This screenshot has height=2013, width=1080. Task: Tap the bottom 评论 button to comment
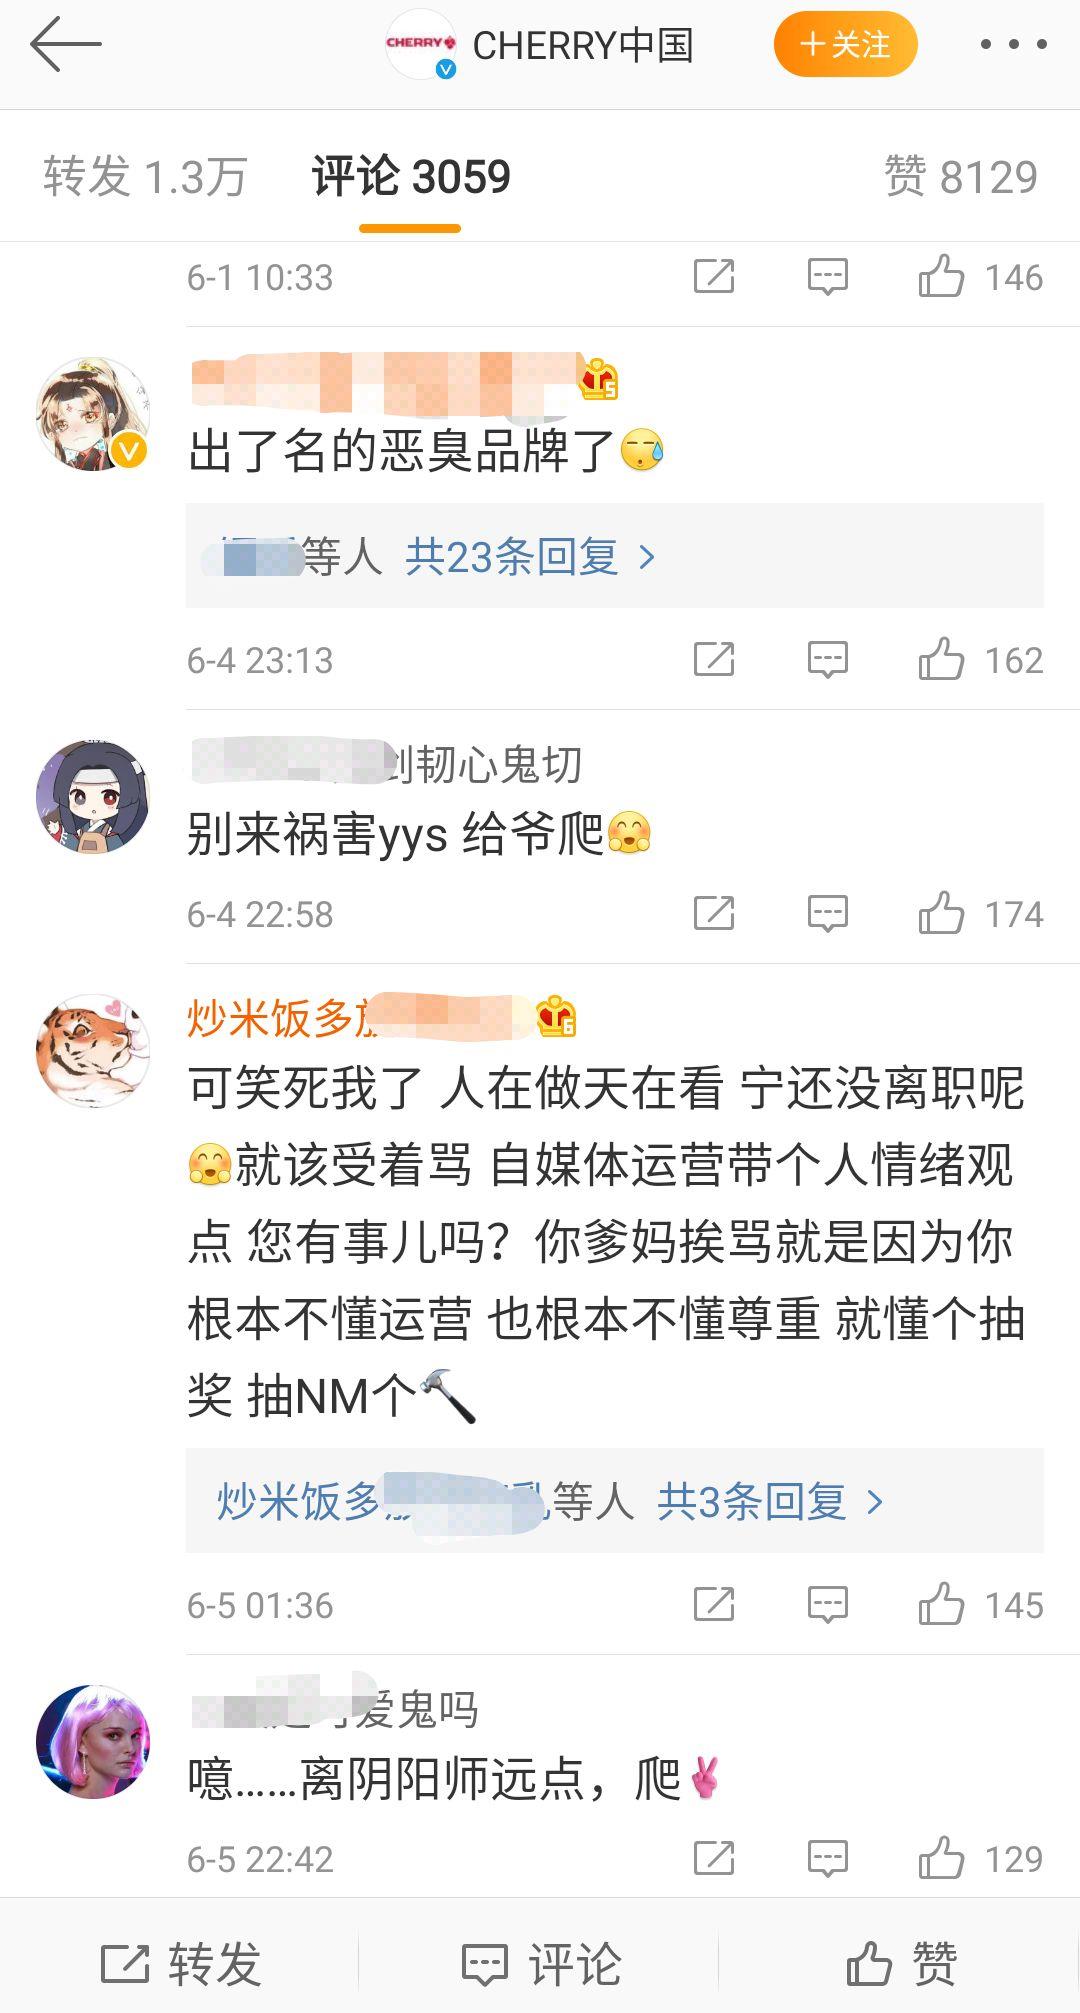pyautogui.click(x=541, y=1963)
